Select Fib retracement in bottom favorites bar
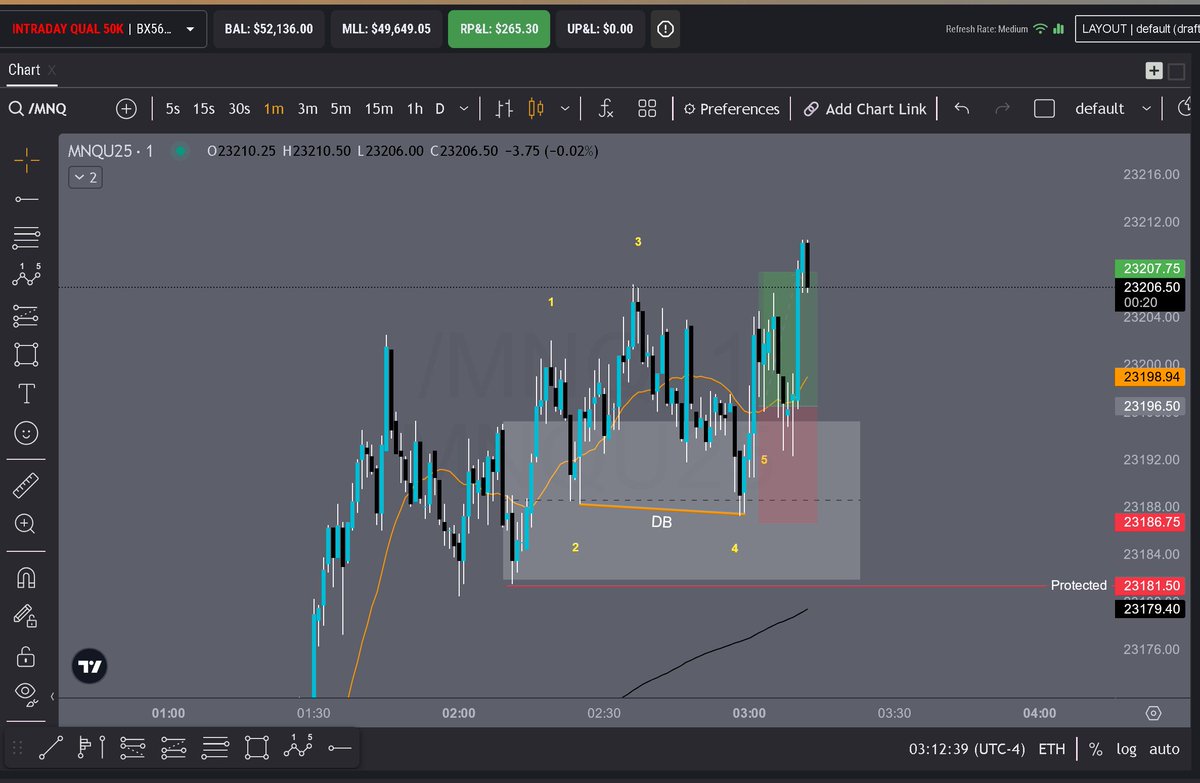The width and height of the screenshot is (1200, 783). click(215, 747)
